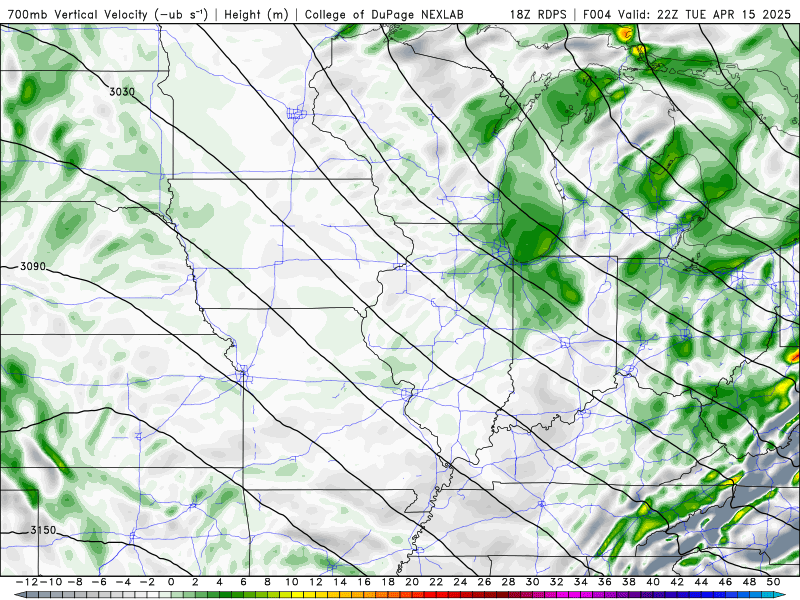
Task: Click the '18Z RDPS' model run label
Action: click(x=538, y=14)
